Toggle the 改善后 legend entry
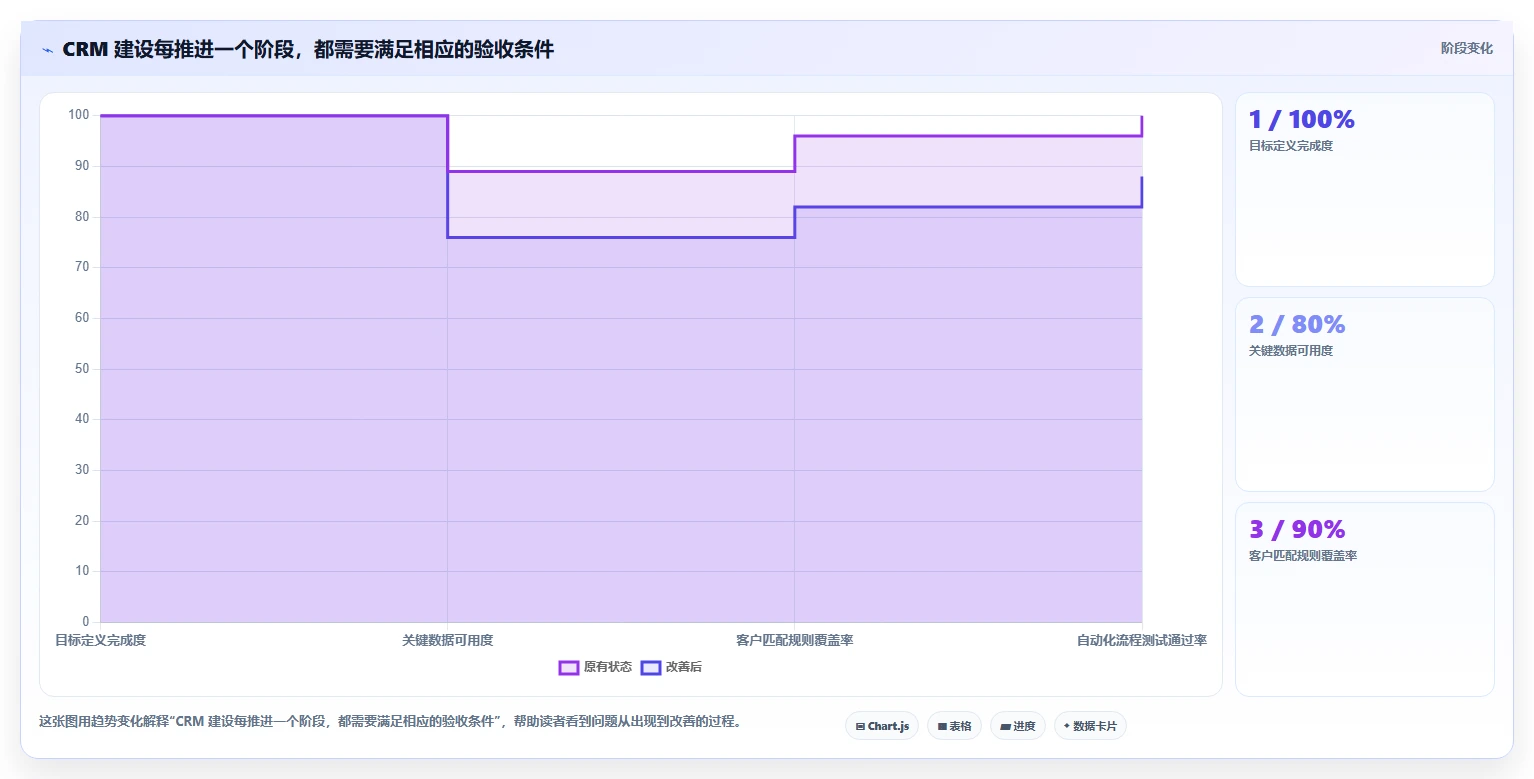 pyautogui.click(x=671, y=667)
